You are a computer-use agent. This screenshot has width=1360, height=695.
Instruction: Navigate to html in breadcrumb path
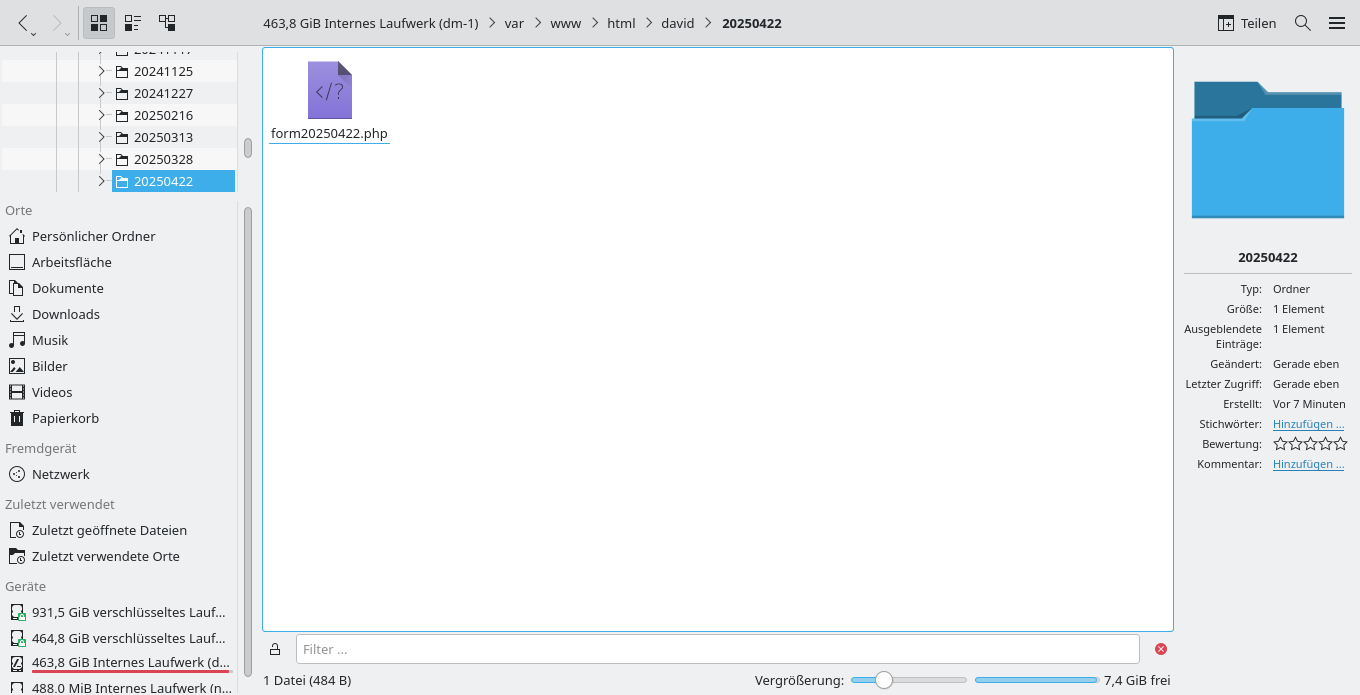click(621, 23)
